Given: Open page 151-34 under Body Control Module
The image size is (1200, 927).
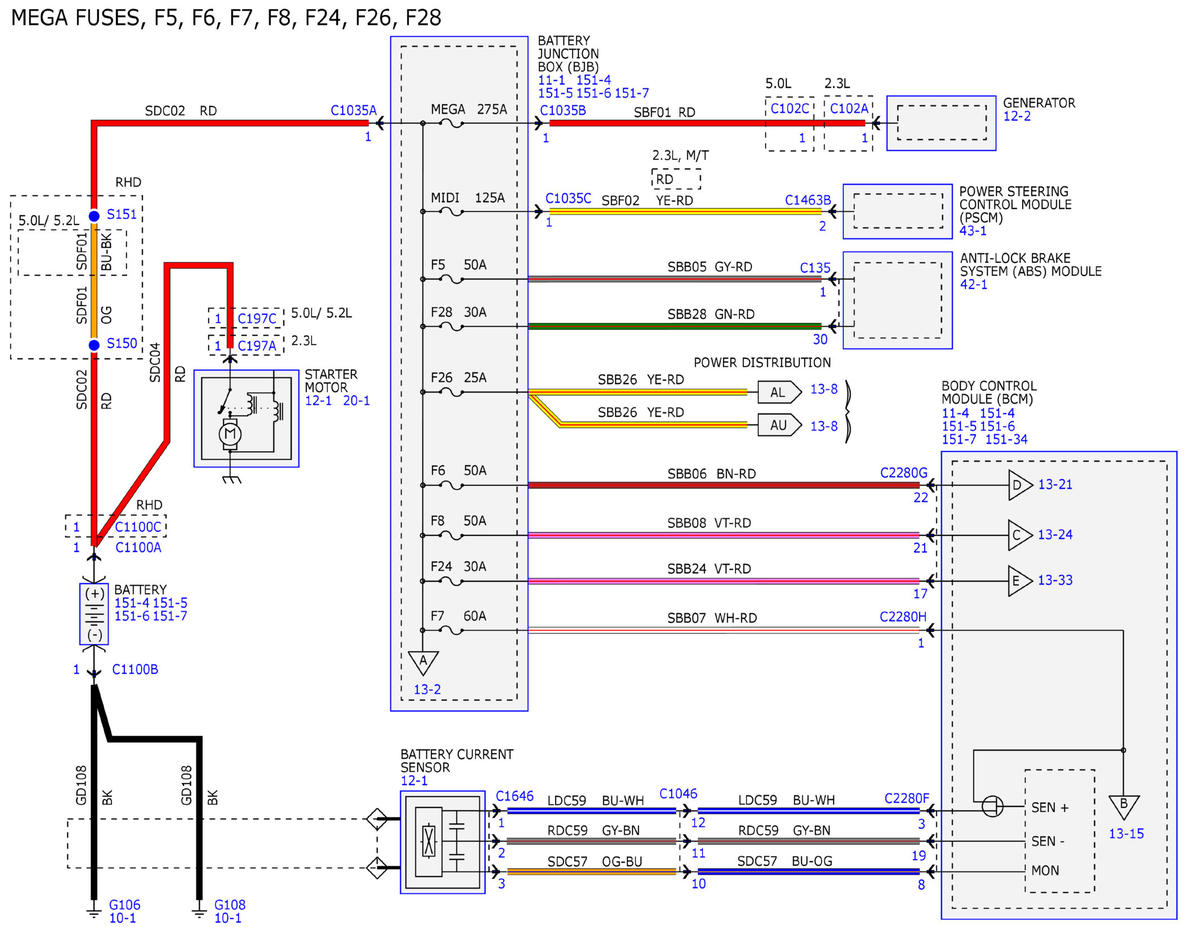Looking at the screenshot, I should 1008,439.
